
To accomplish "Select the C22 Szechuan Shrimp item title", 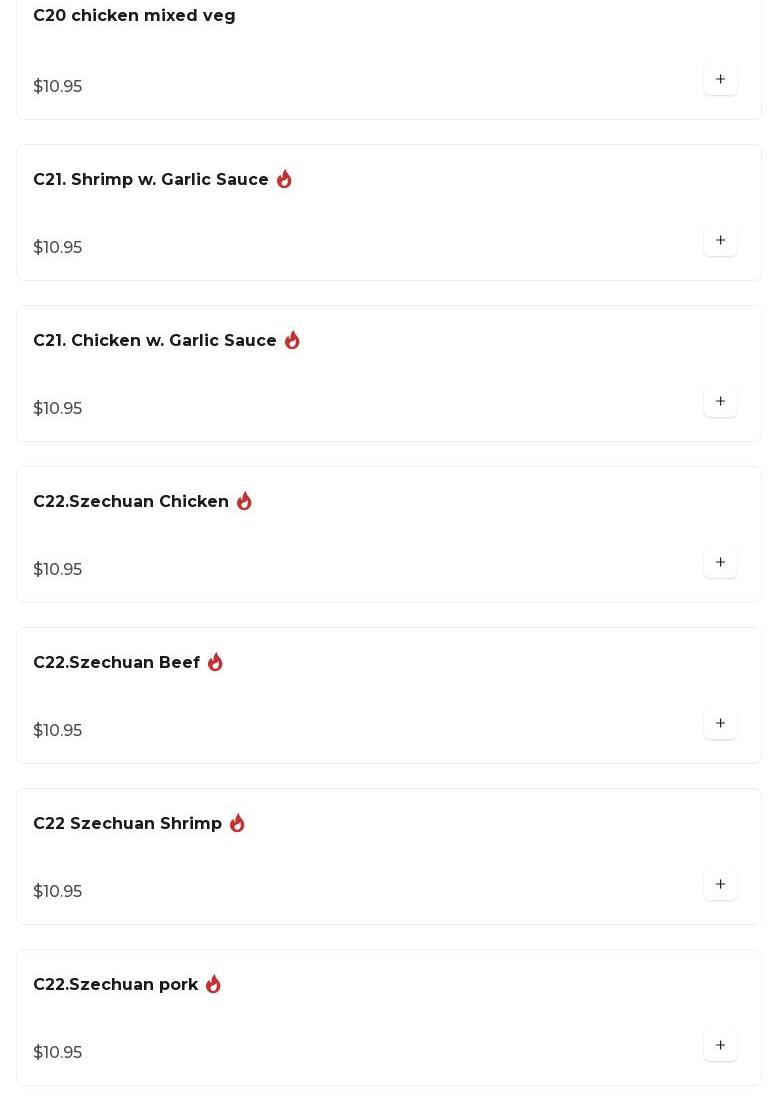I will tap(127, 823).
